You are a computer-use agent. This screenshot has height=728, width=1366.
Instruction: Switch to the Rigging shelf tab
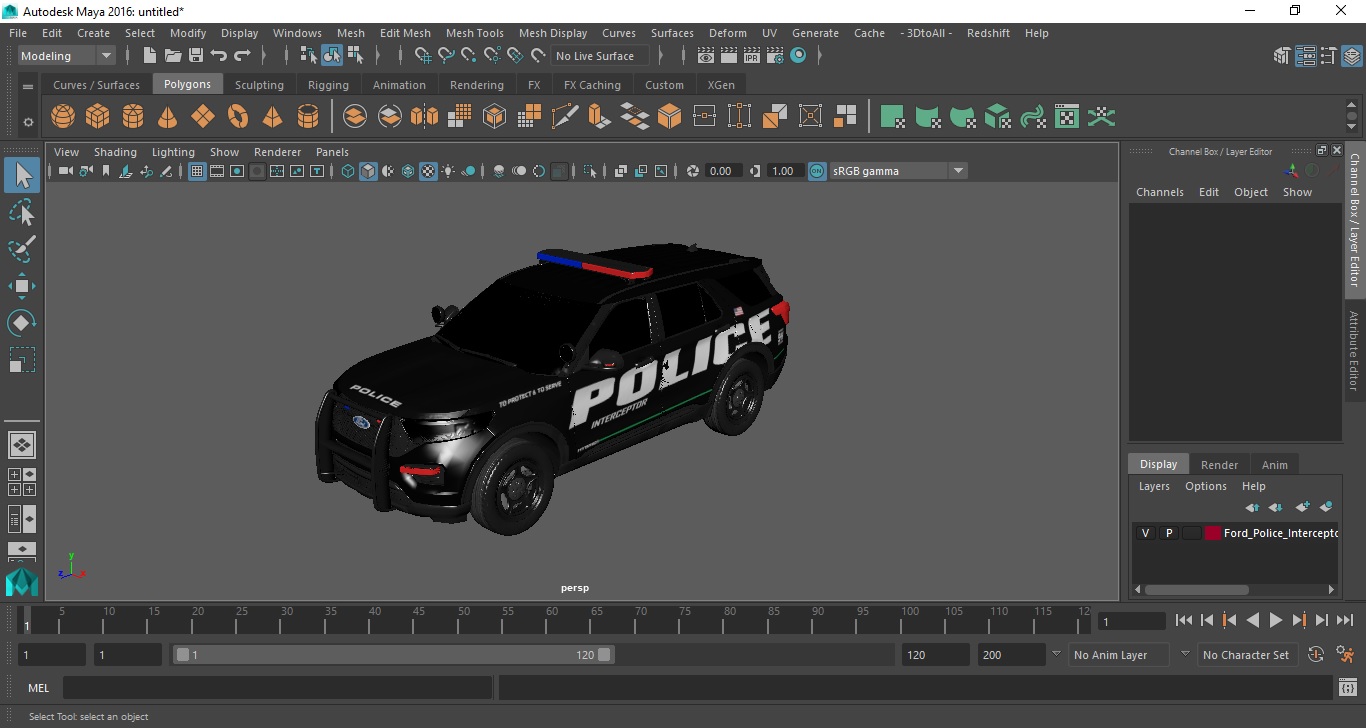click(328, 85)
